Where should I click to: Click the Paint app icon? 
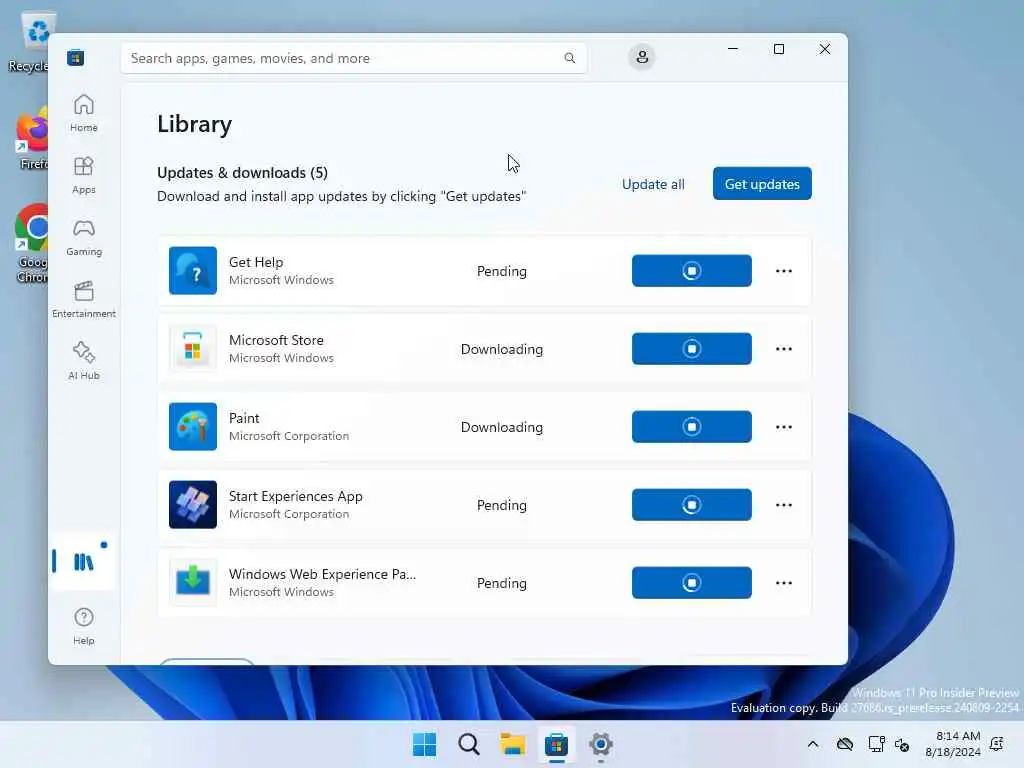193,426
